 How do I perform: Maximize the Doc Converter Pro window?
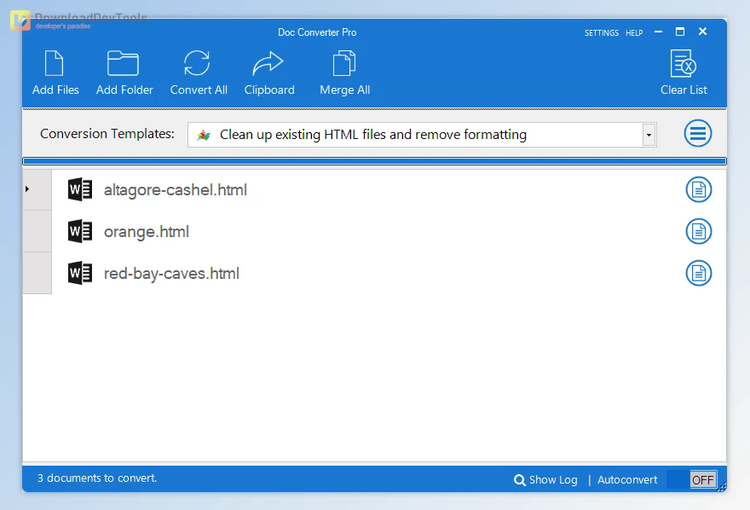(x=680, y=32)
